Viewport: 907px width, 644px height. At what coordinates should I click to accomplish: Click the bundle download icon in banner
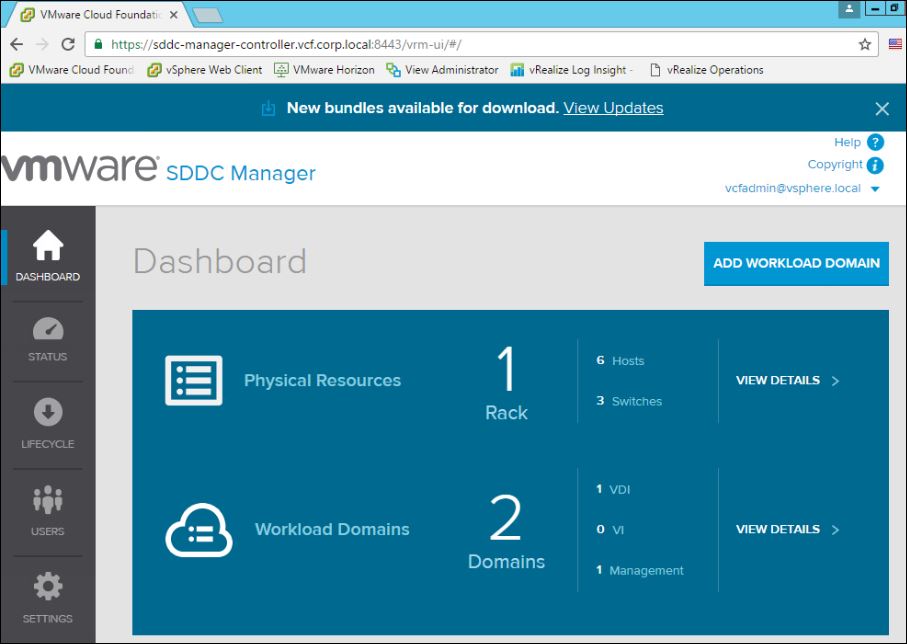pos(268,108)
